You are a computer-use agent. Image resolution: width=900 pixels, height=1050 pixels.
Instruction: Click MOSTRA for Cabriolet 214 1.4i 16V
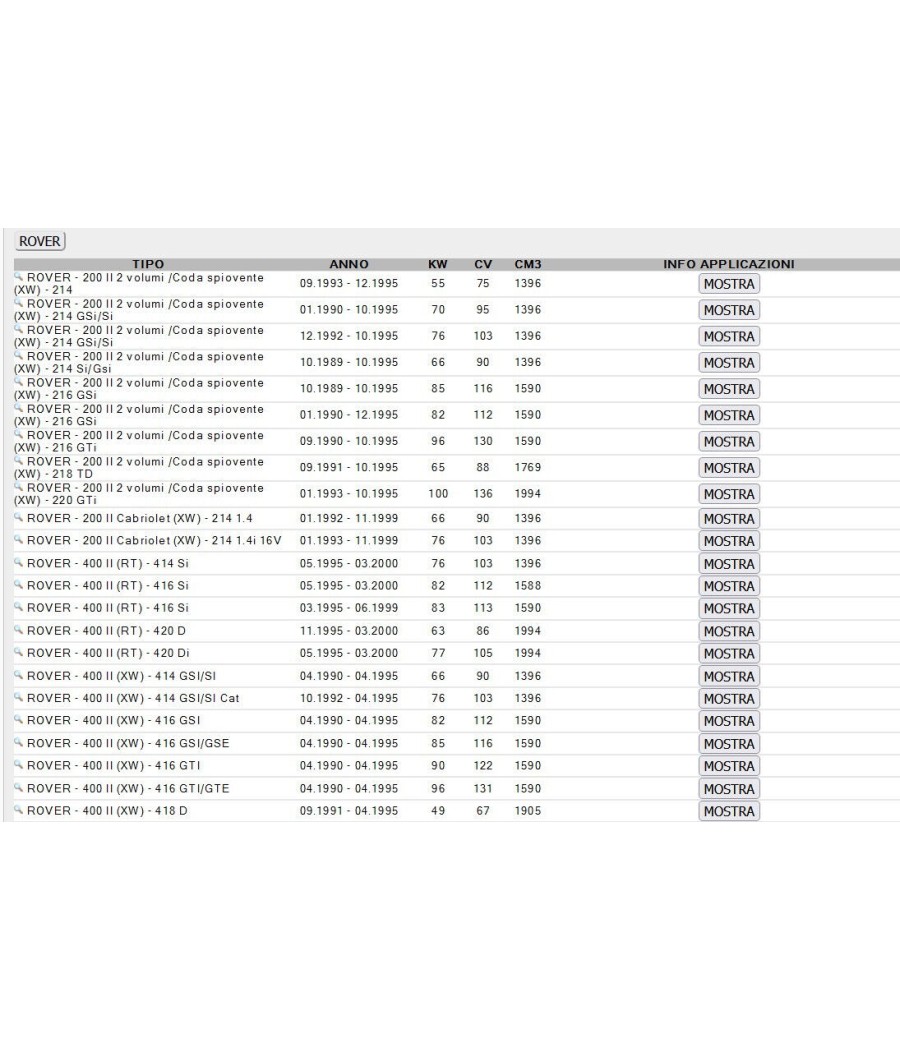(x=729, y=541)
